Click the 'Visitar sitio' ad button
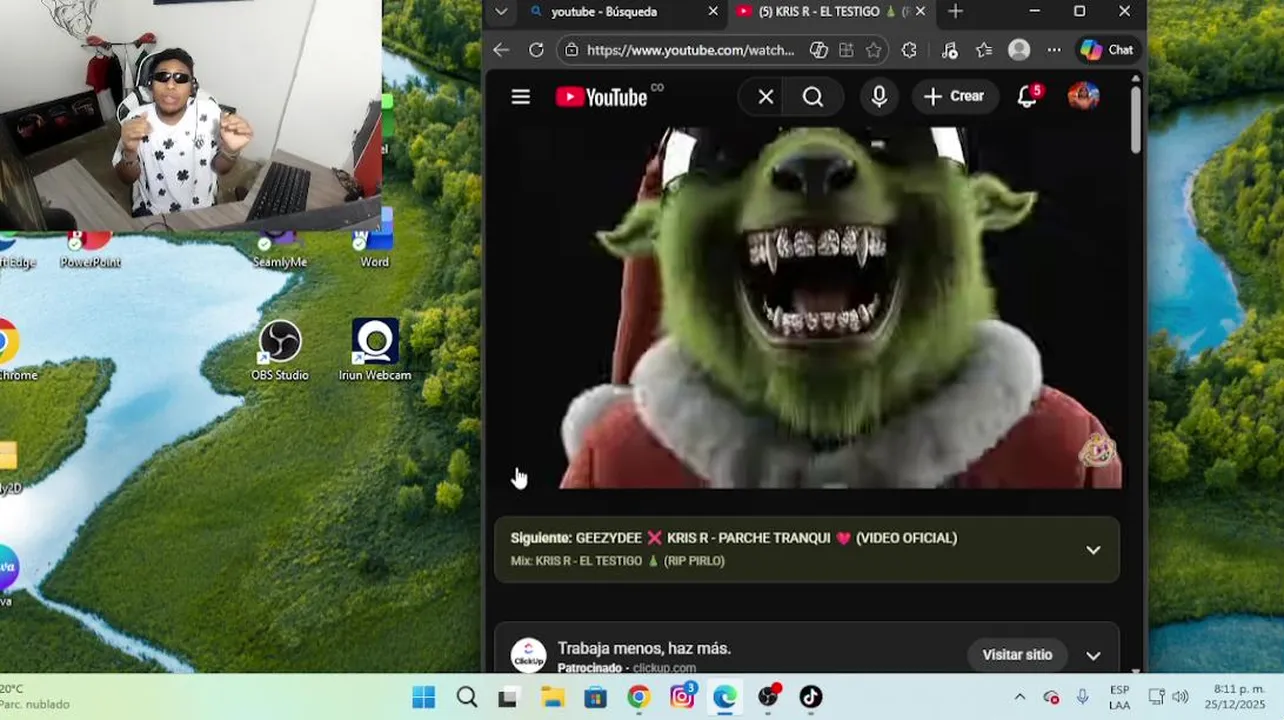The image size is (1284, 720). pos(1017,655)
